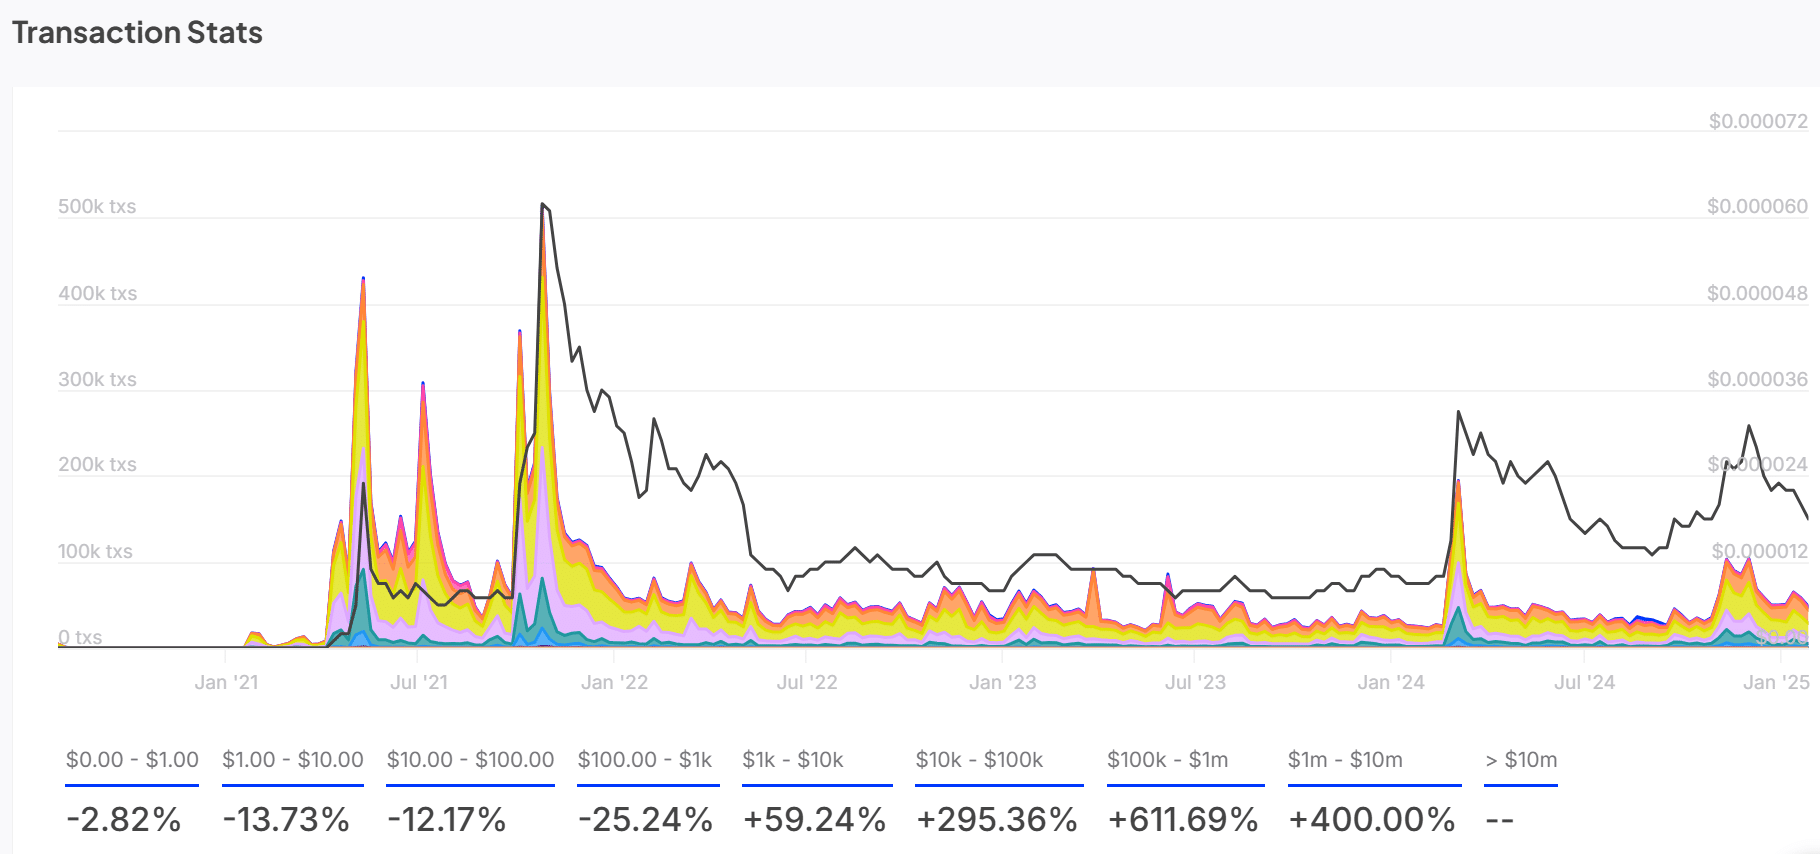Toggle the $1.00 - $10.00 range series

pos(292,760)
